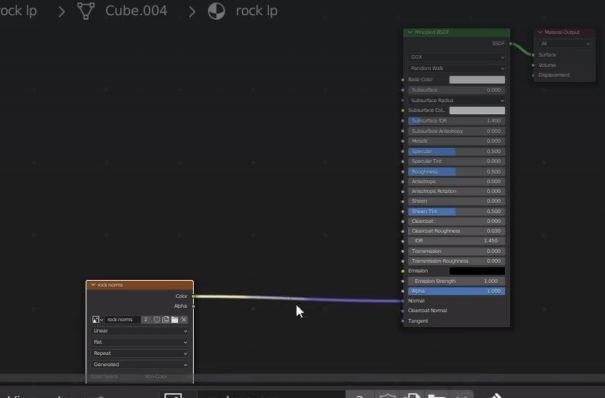Click the rock lp material sphere icon
Screen dimensions: 605x398
point(216,11)
